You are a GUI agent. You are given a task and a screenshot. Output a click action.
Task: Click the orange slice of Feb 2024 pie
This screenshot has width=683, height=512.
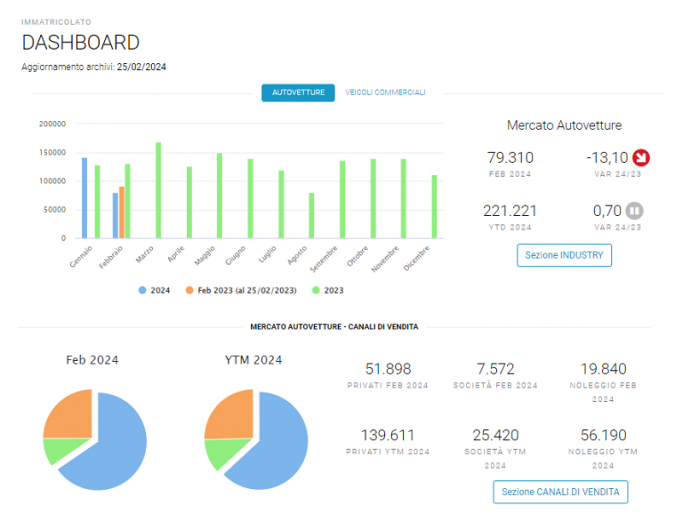[x=72, y=418]
